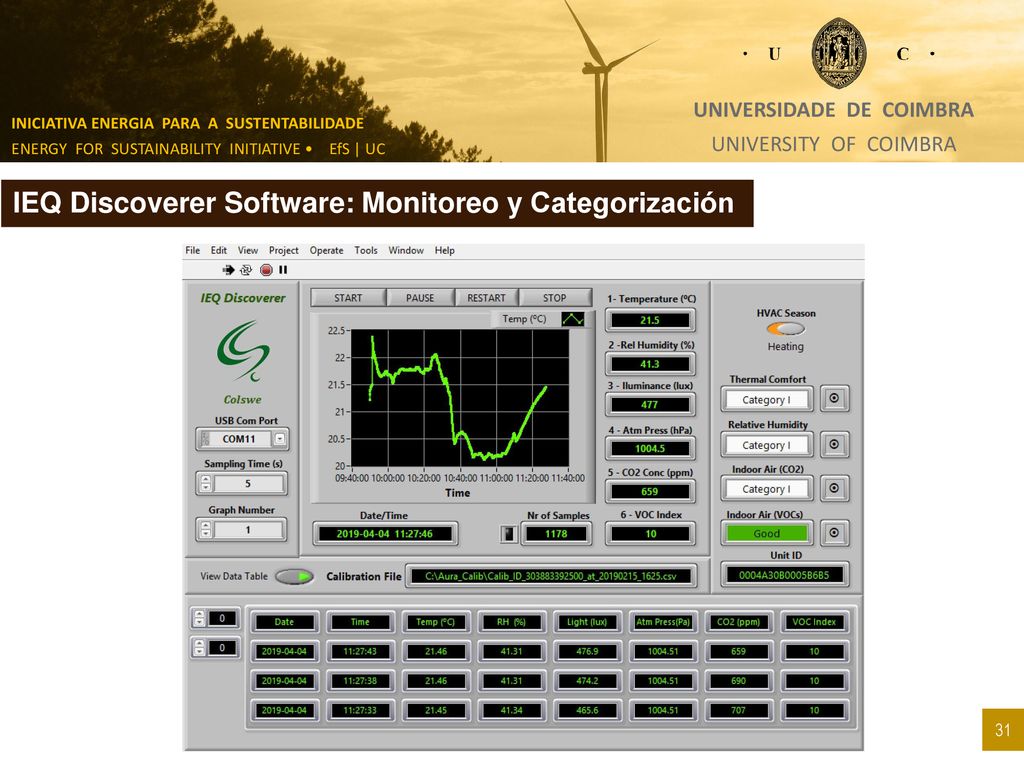Image resolution: width=1024 pixels, height=768 pixels.
Task: Click the Colswe green logo
Action: tap(243, 351)
